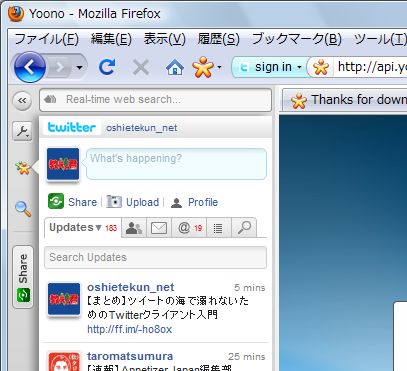Click taromatsumura author name

point(130,356)
